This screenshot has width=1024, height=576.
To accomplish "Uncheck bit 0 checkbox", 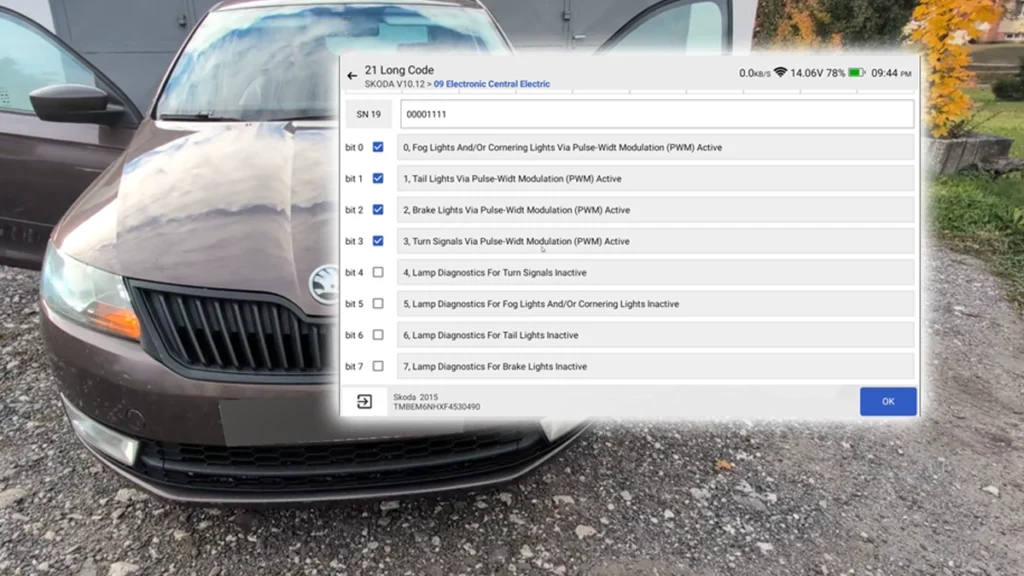I will pyautogui.click(x=378, y=147).
